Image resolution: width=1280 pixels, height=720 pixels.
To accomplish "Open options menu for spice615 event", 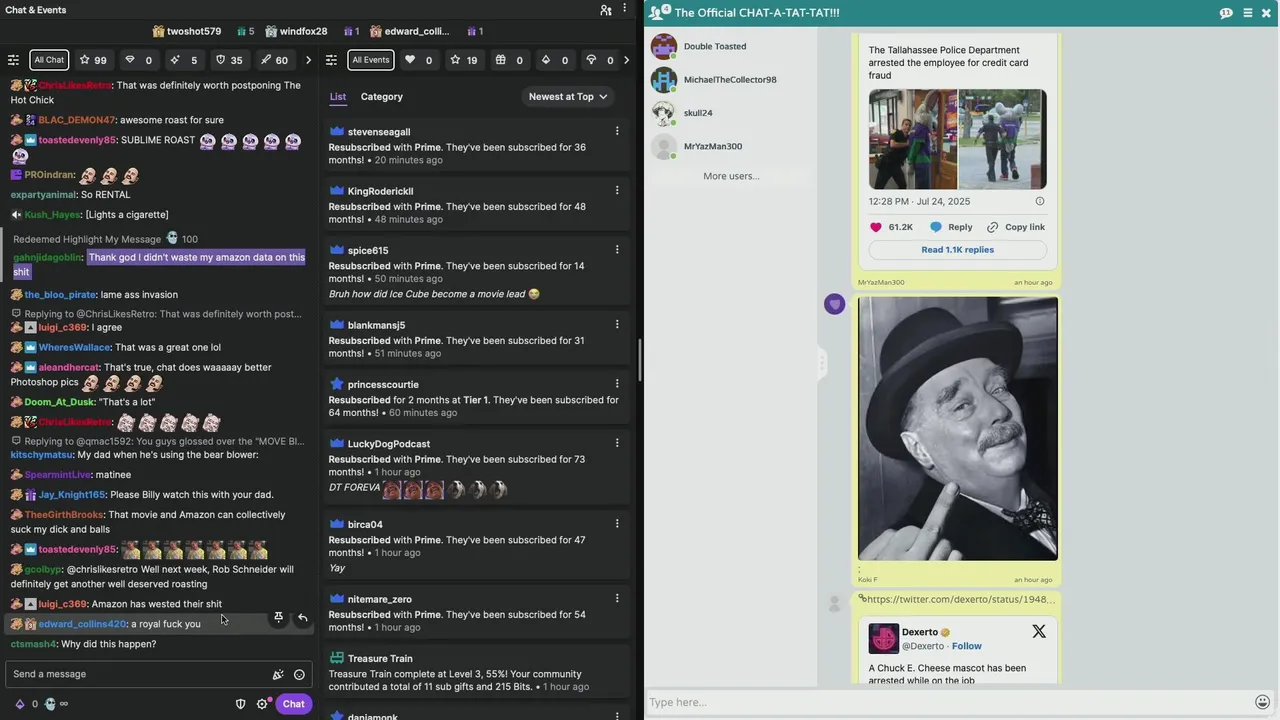I will pyautogui.click(x=617, y=250).
